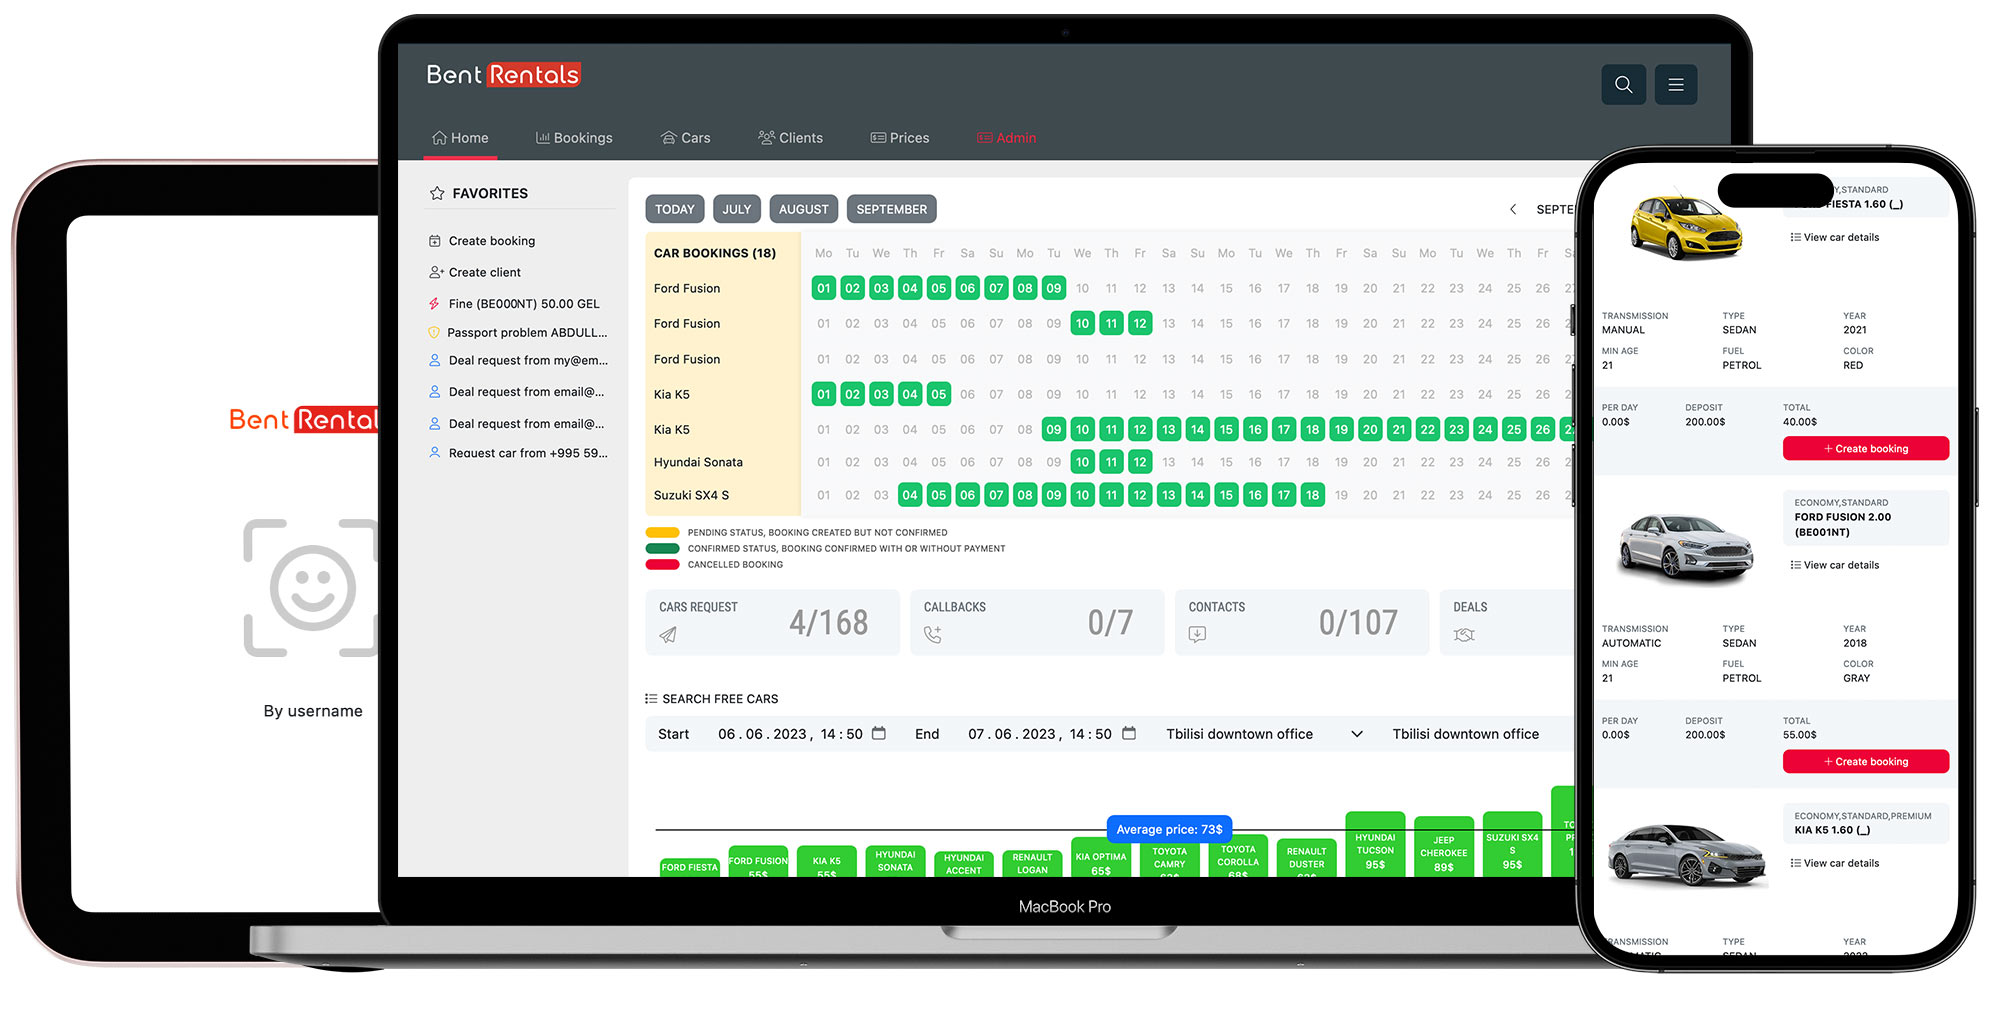Image resolution: width=2000 pixels, height=1030 pixels.
Task: Open the hamburger menu icon
Action: click(x=1676, y=85)
